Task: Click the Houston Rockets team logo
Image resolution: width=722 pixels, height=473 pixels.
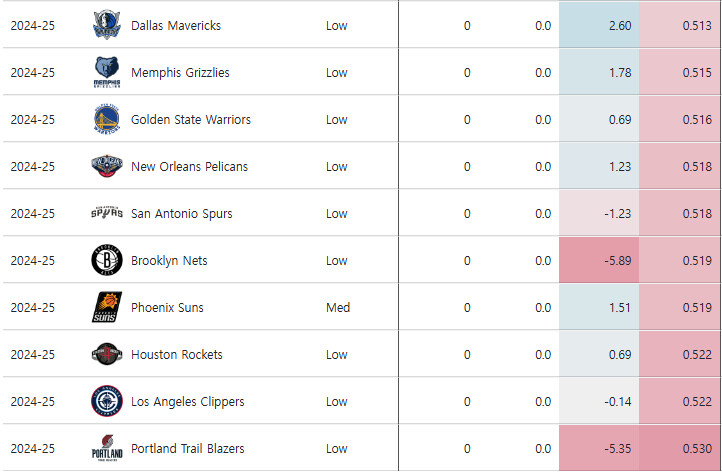Action: click(105, 354)
